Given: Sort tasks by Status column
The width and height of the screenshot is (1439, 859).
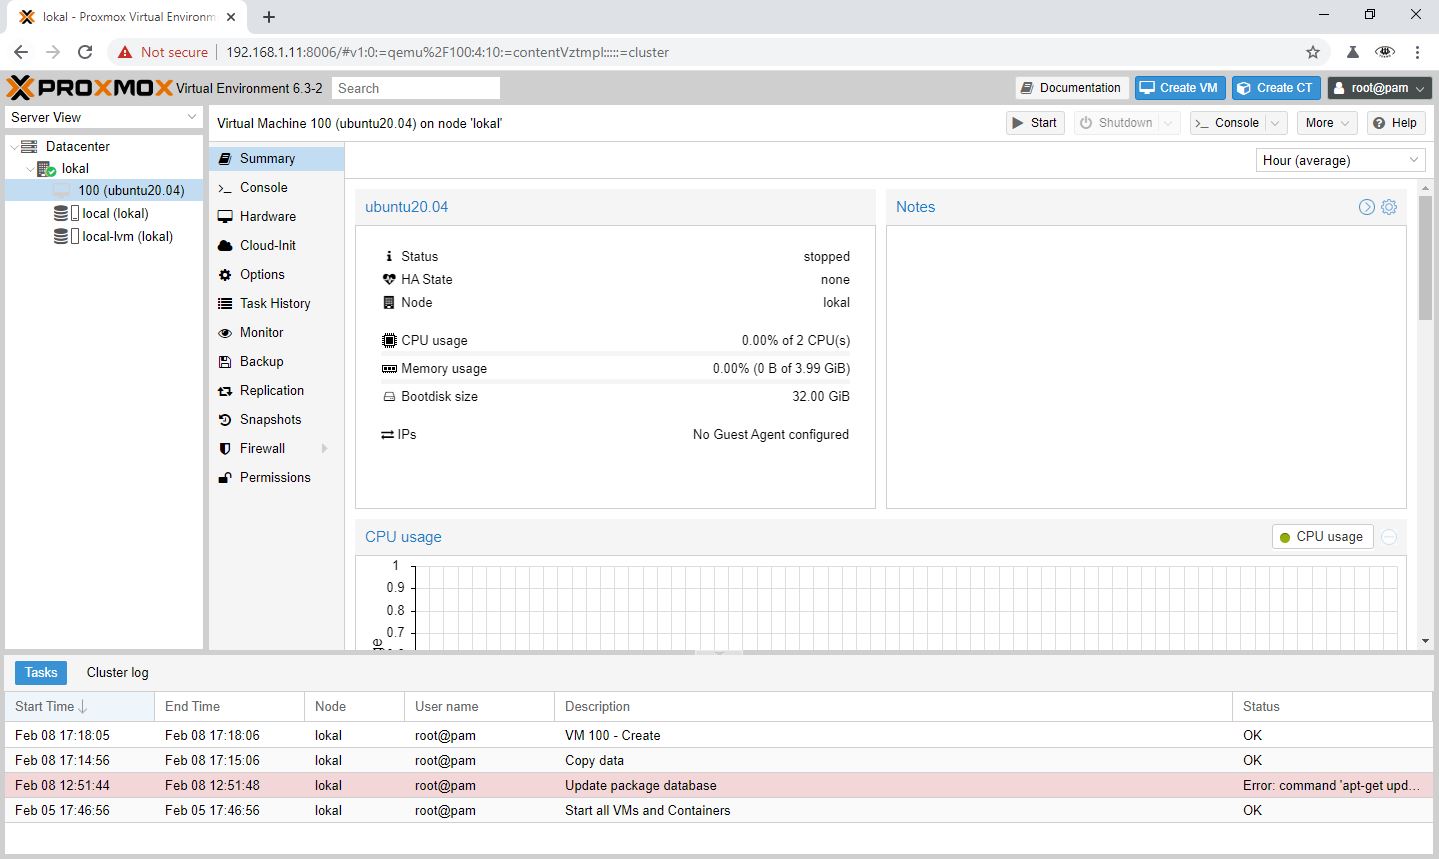Looking at the screenshot, I should pos(1332,706).
